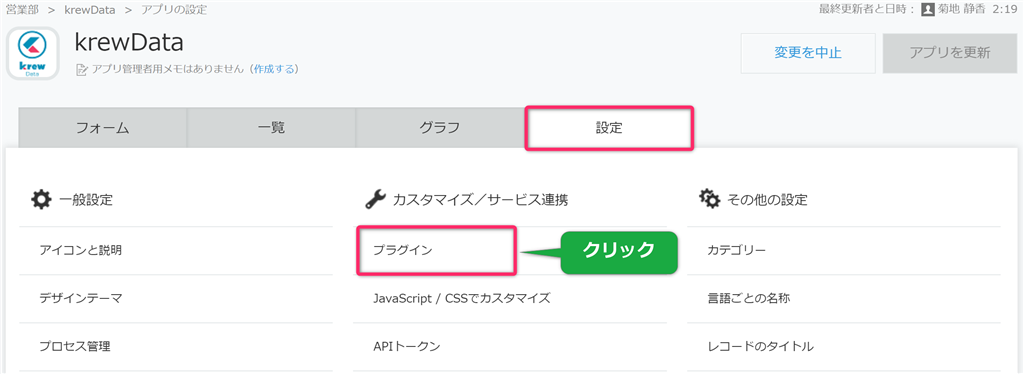Click the 変更を中止 button
Image resolution: width=1024 pixels, height=374 pixels.
(808, 53)
